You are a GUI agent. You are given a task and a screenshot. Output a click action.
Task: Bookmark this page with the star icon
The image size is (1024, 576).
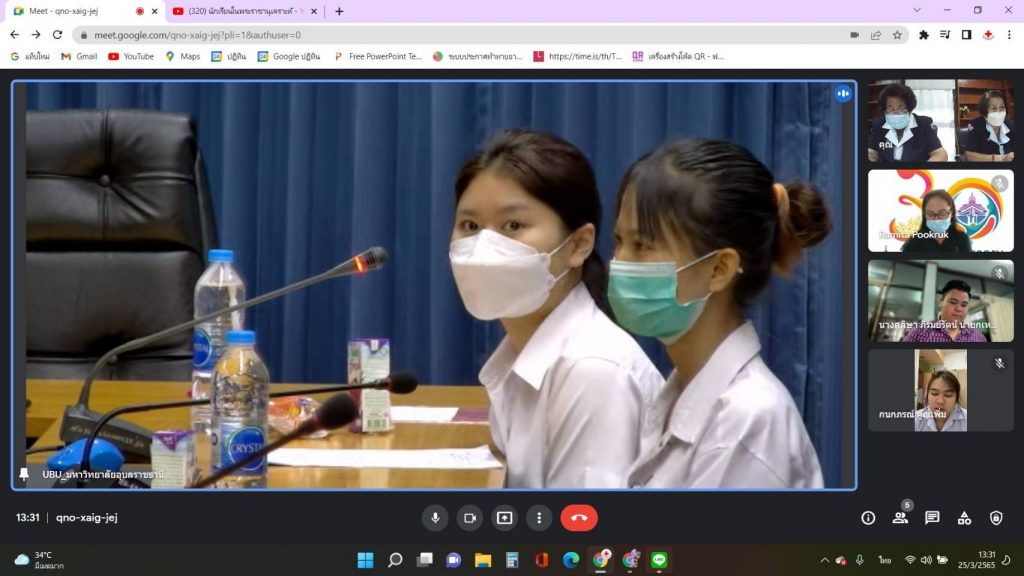[x=897, y=34]
